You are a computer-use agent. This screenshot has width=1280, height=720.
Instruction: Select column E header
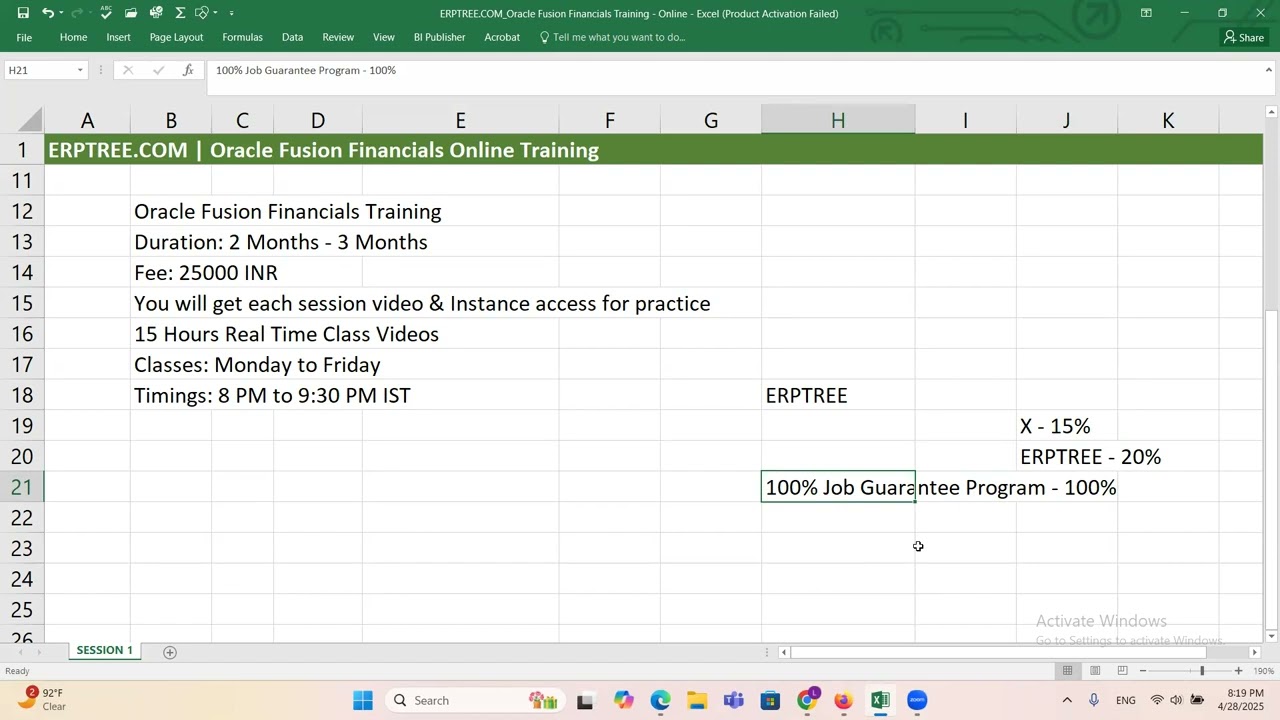click(x=460, y=120)
